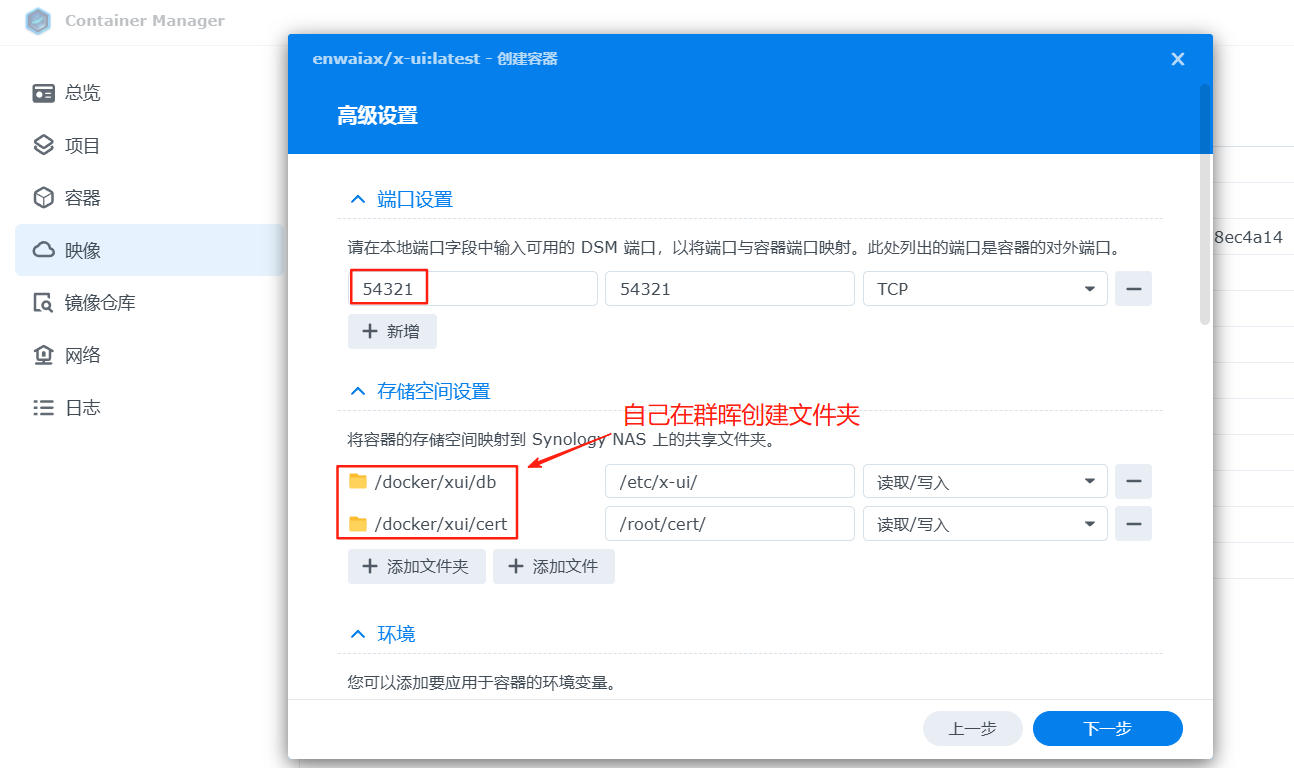Open the 网络 network page

pyautogui.click(x=82, y=355)
